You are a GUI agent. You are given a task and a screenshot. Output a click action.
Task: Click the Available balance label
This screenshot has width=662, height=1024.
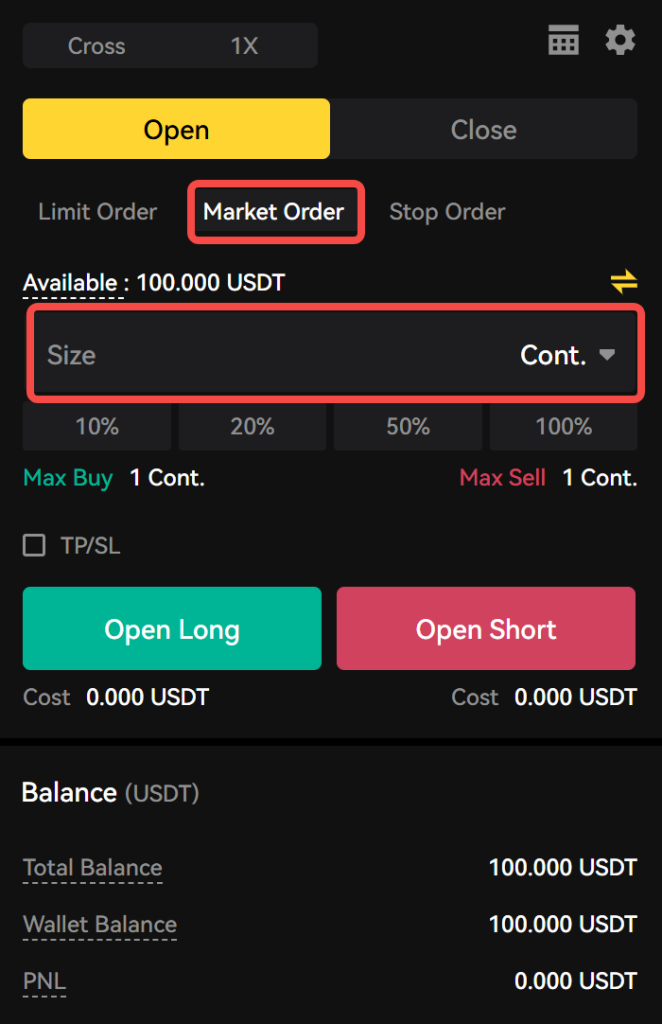[x=72, y=282]
